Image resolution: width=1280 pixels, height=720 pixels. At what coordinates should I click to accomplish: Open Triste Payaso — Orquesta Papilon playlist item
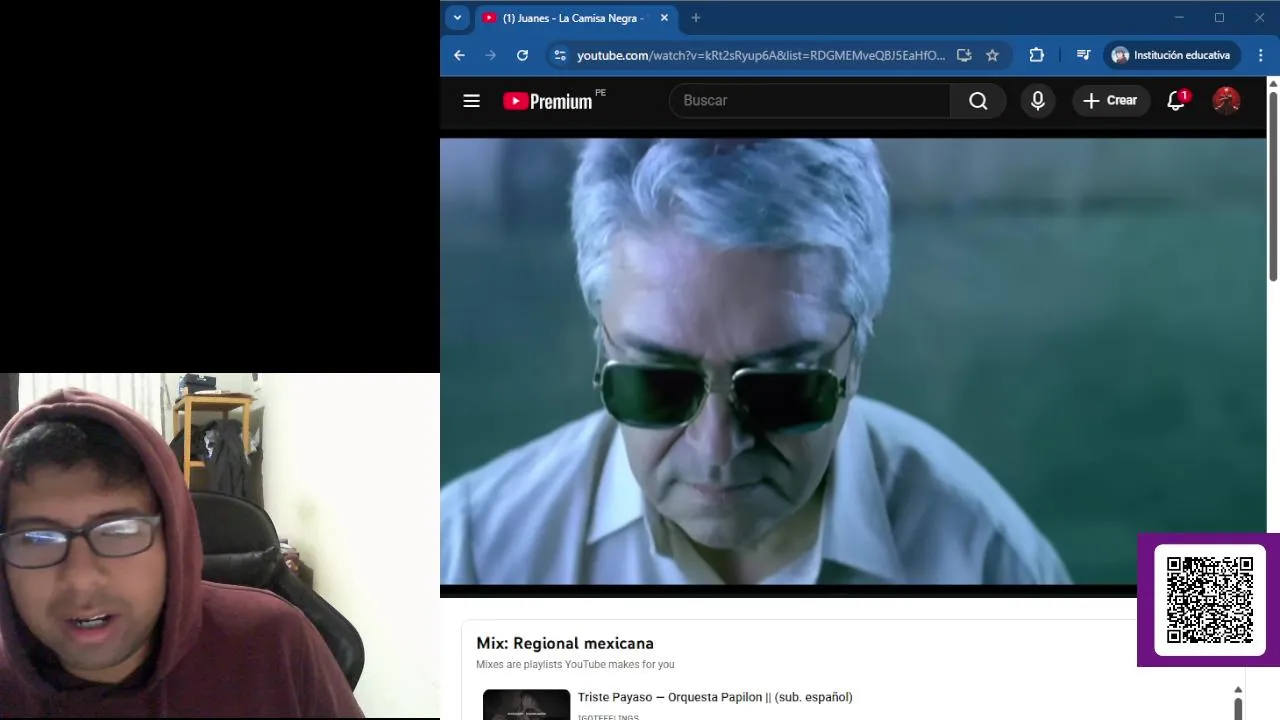715,697
